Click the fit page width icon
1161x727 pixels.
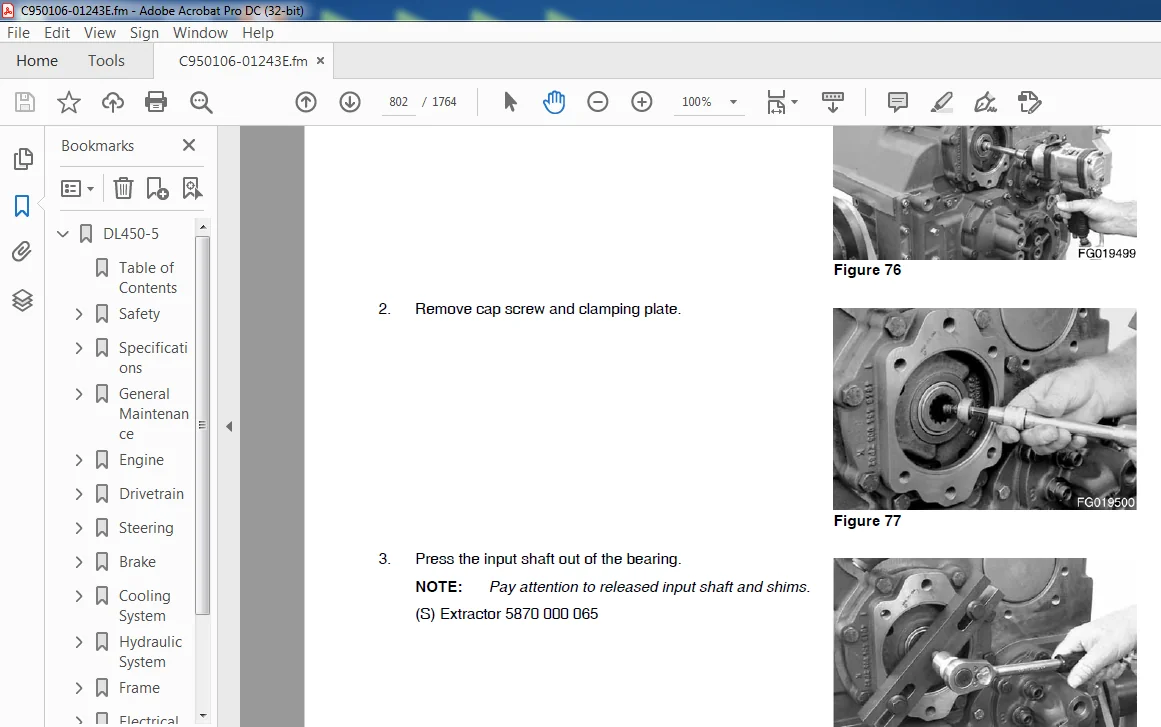pos(776,101)
